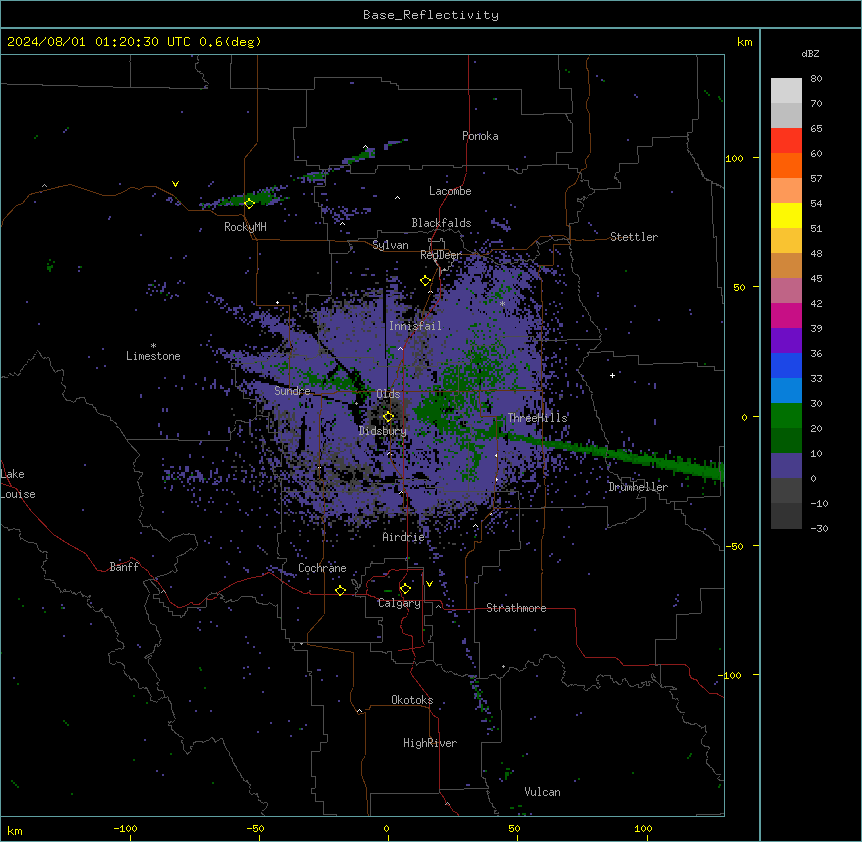The image size is (862, 842).
Task: Click the Strathmore label
Action: (x=516, y=608)
